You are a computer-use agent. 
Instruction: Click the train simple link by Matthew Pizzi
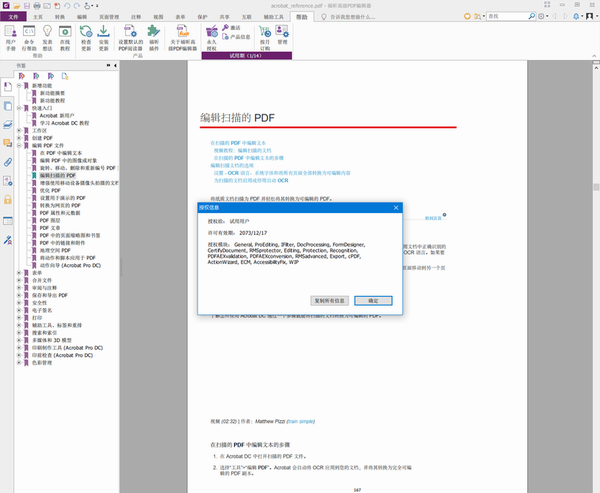[x=301, y=421]
